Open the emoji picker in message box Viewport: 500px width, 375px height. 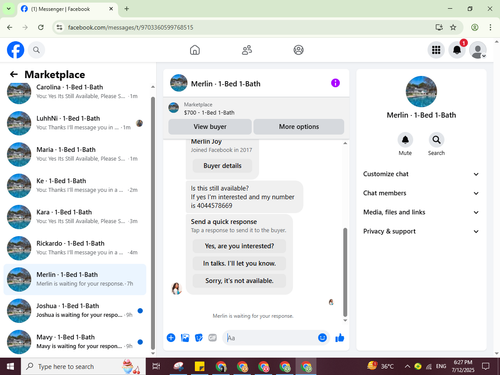pyautogui.click(x=322, y=338)
